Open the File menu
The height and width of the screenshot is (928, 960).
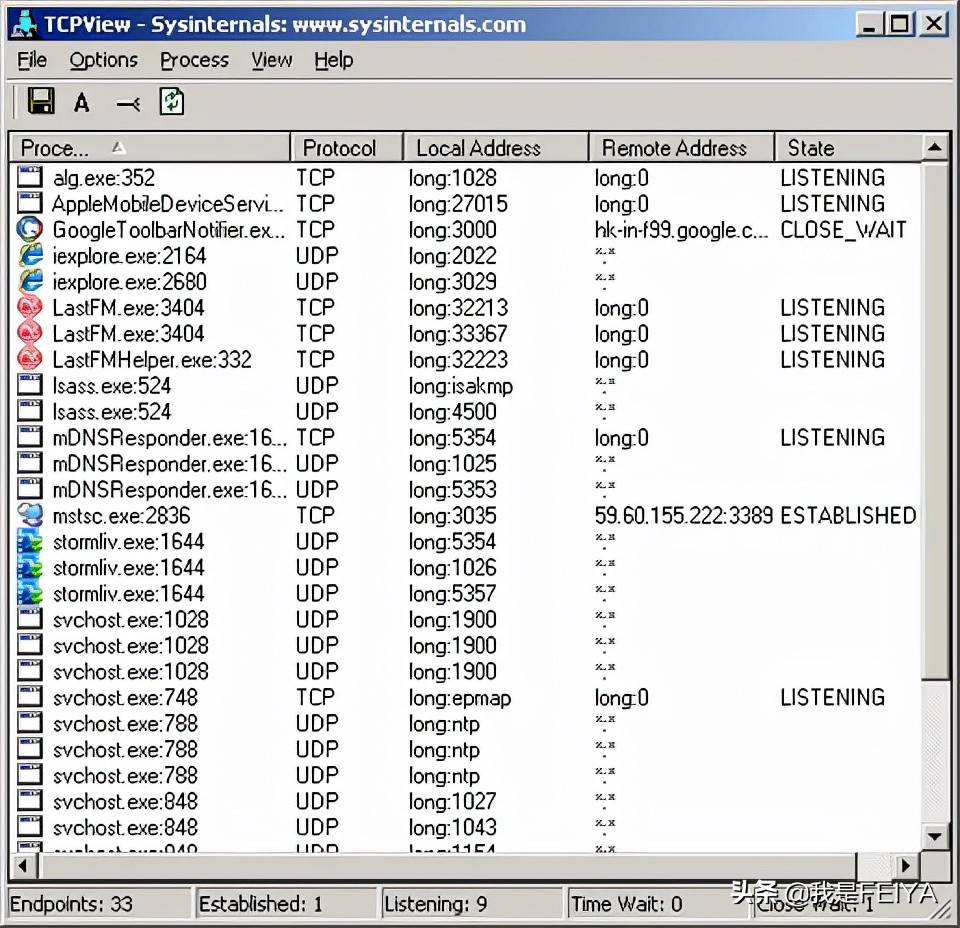click(32, 60)
